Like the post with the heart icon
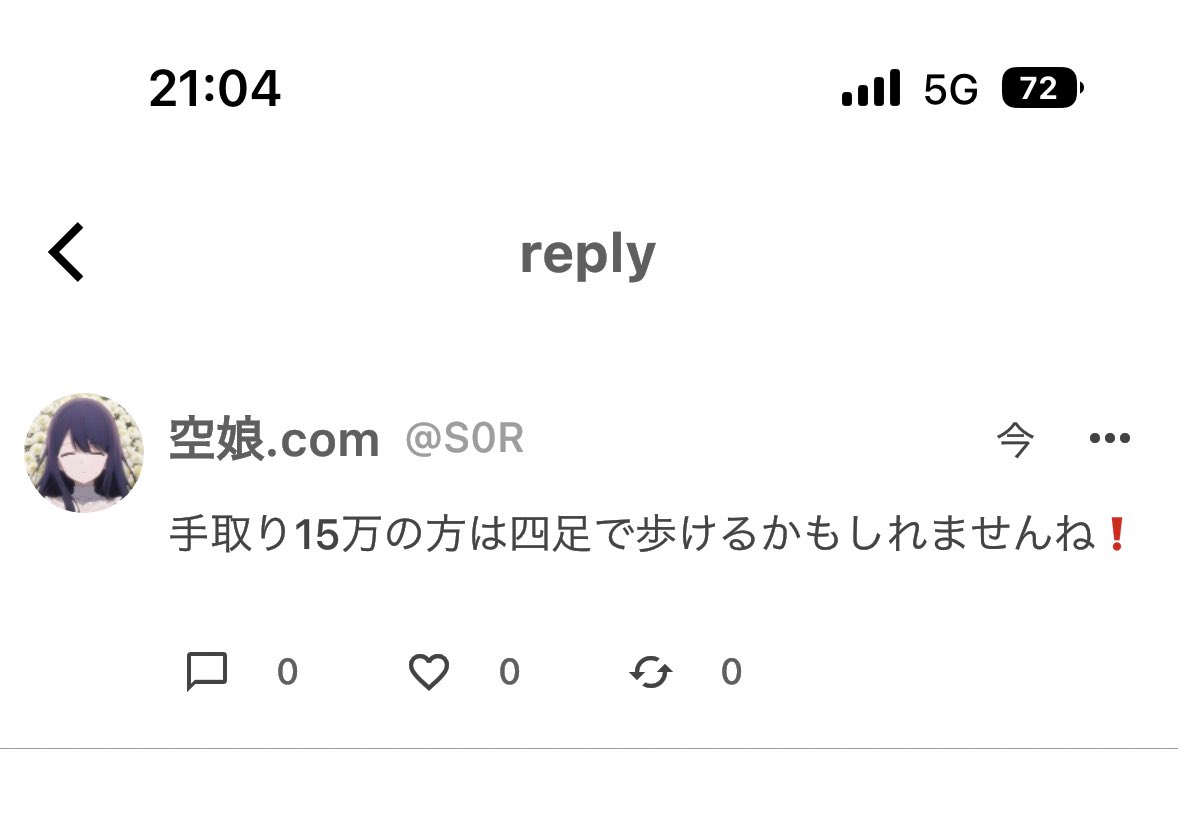The width and height of the screenshot is (1178, 835). coord(429,671)
